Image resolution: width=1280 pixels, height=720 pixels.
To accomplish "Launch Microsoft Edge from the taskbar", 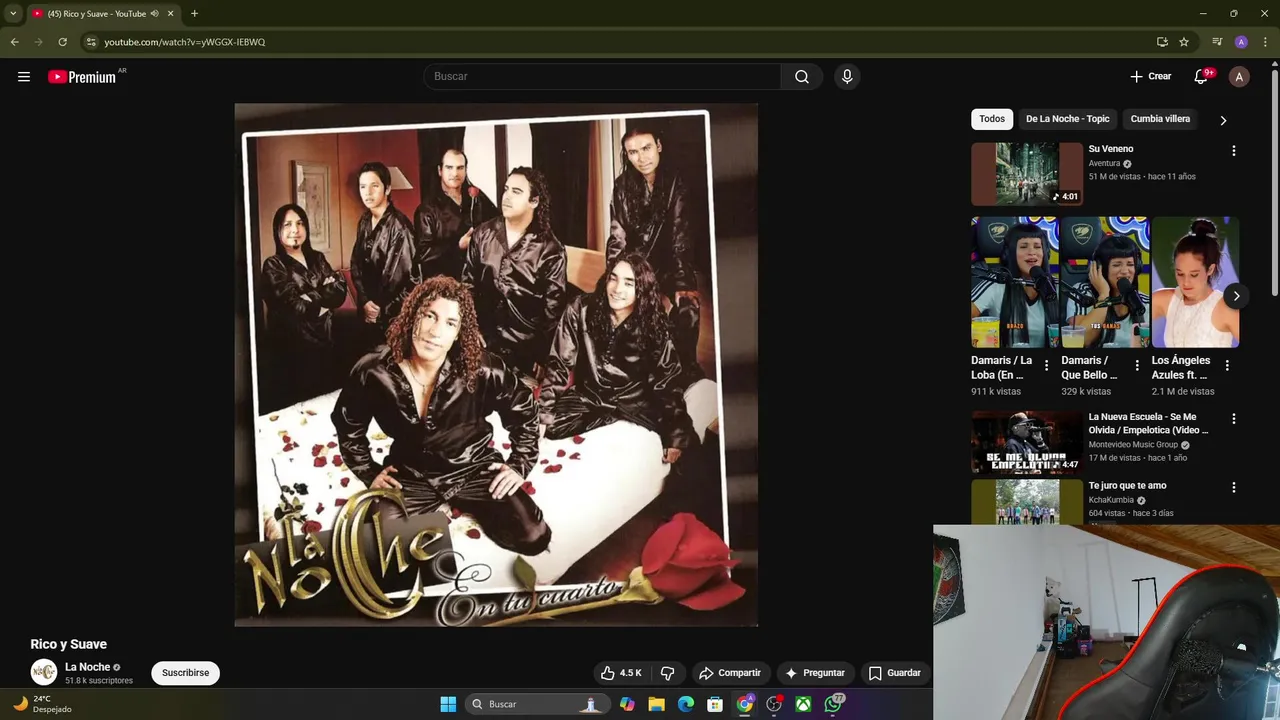I will pyautogui.click(x=686, y=704).
